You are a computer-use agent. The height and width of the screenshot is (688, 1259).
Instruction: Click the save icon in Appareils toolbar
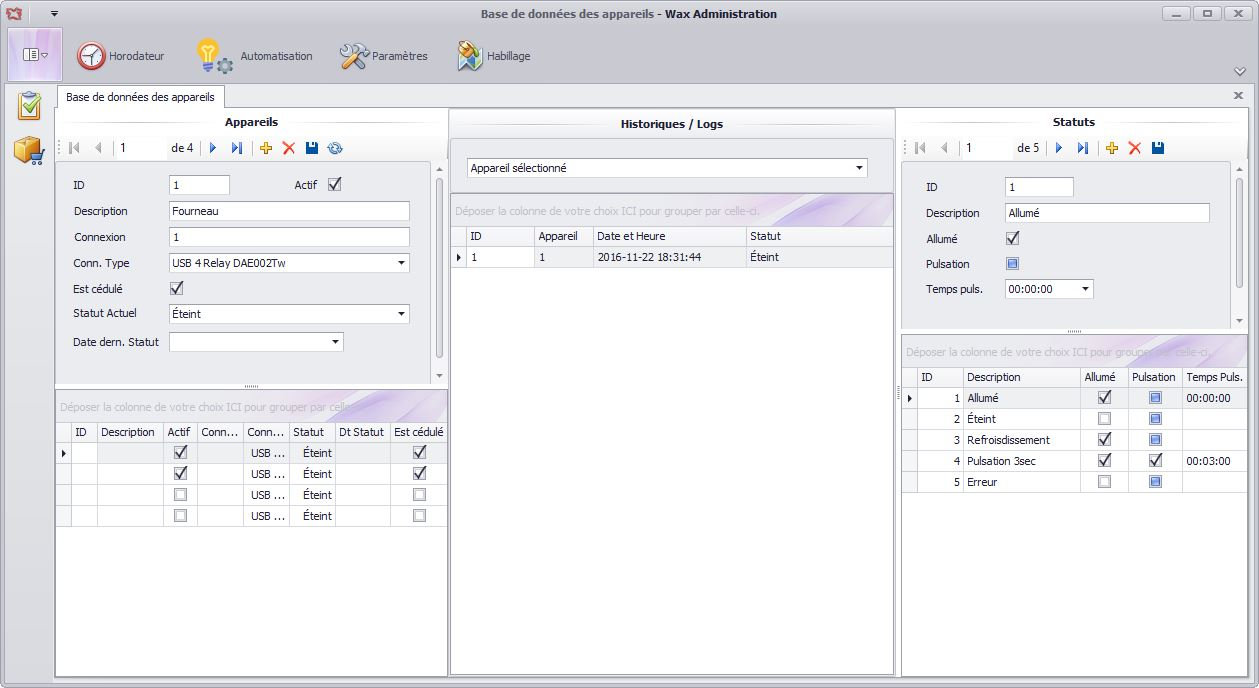[x=312, y=148]
